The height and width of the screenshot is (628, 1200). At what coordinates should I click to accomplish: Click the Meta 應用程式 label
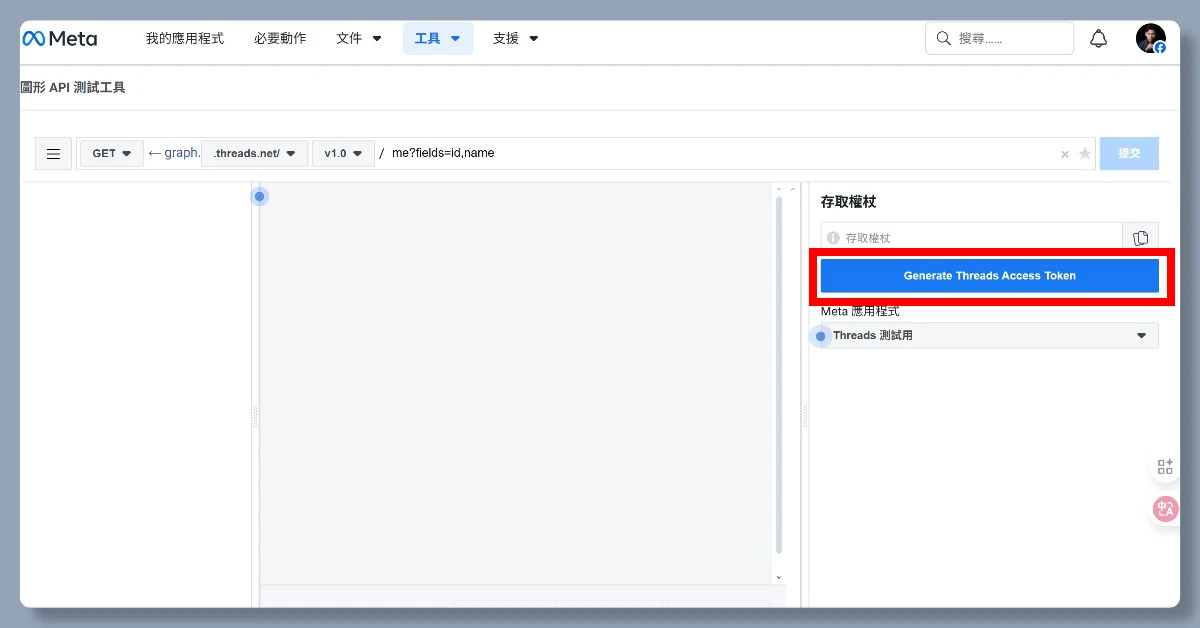click(x=860, y=311)
